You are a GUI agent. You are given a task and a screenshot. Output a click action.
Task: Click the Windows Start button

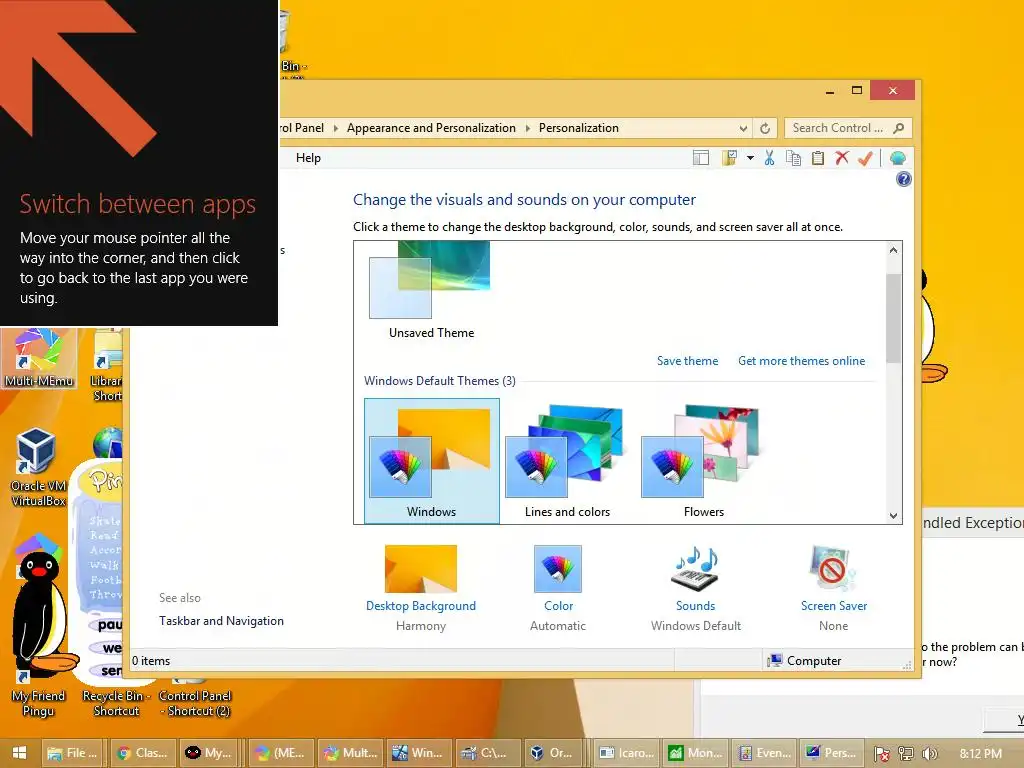20,753
